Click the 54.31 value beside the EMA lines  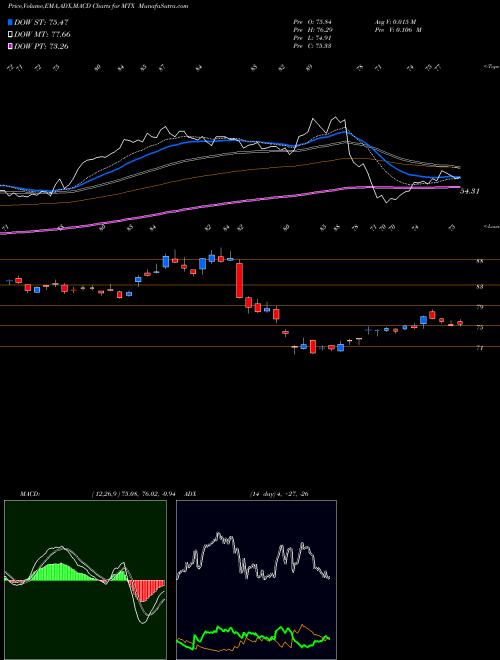470,191
